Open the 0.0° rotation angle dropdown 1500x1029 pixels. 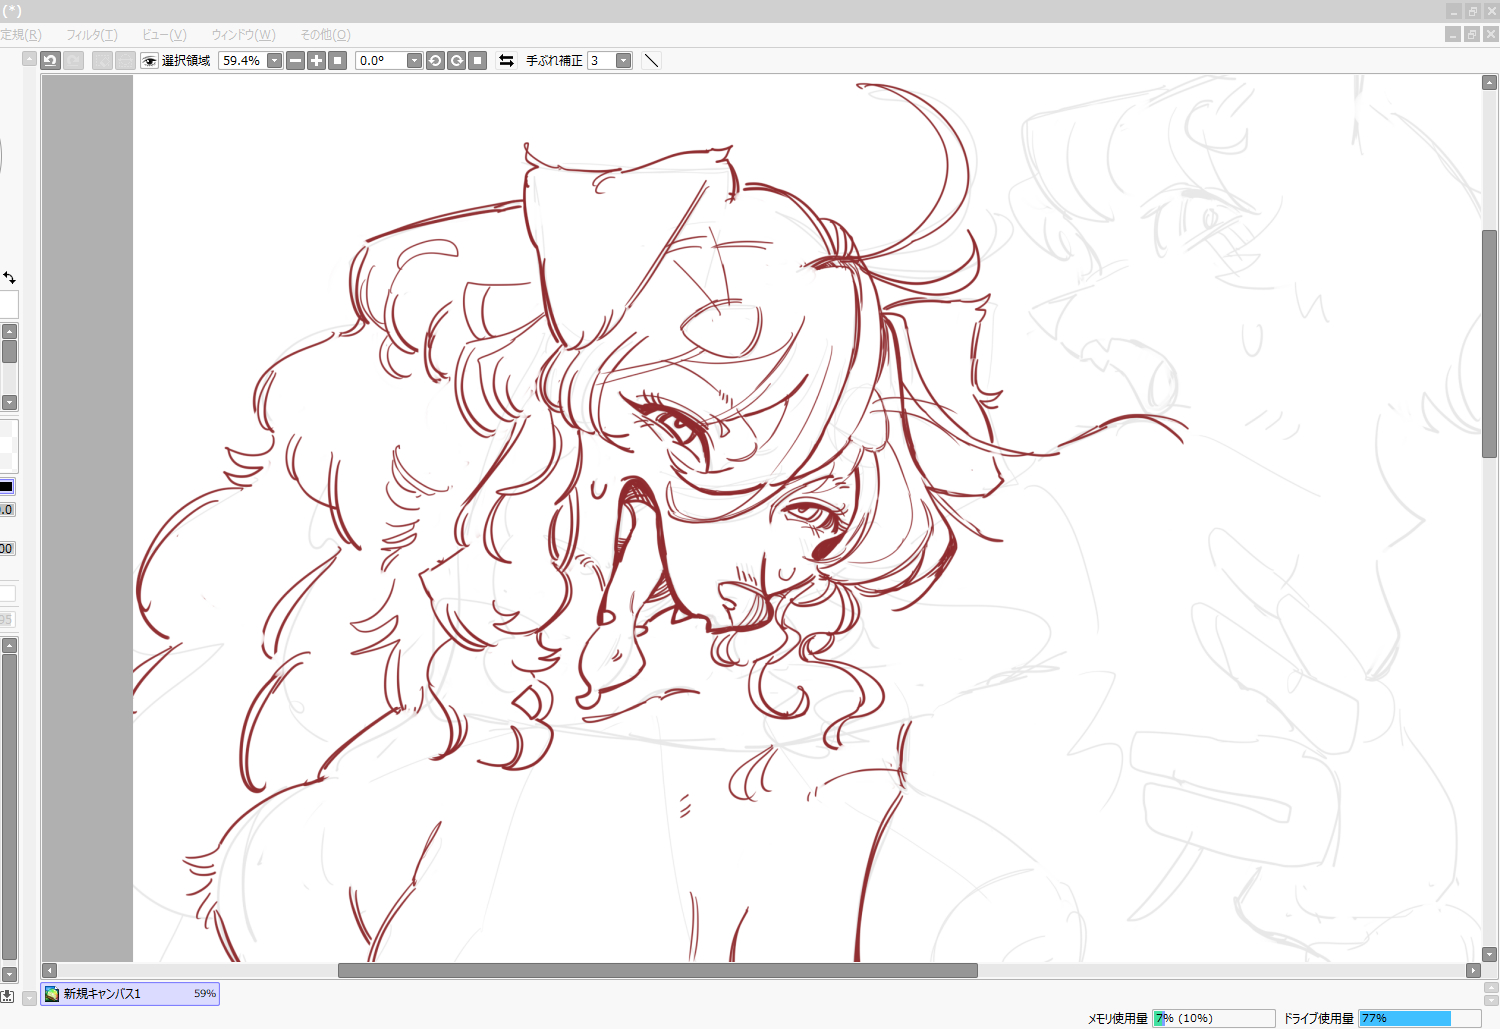[414, 61]
